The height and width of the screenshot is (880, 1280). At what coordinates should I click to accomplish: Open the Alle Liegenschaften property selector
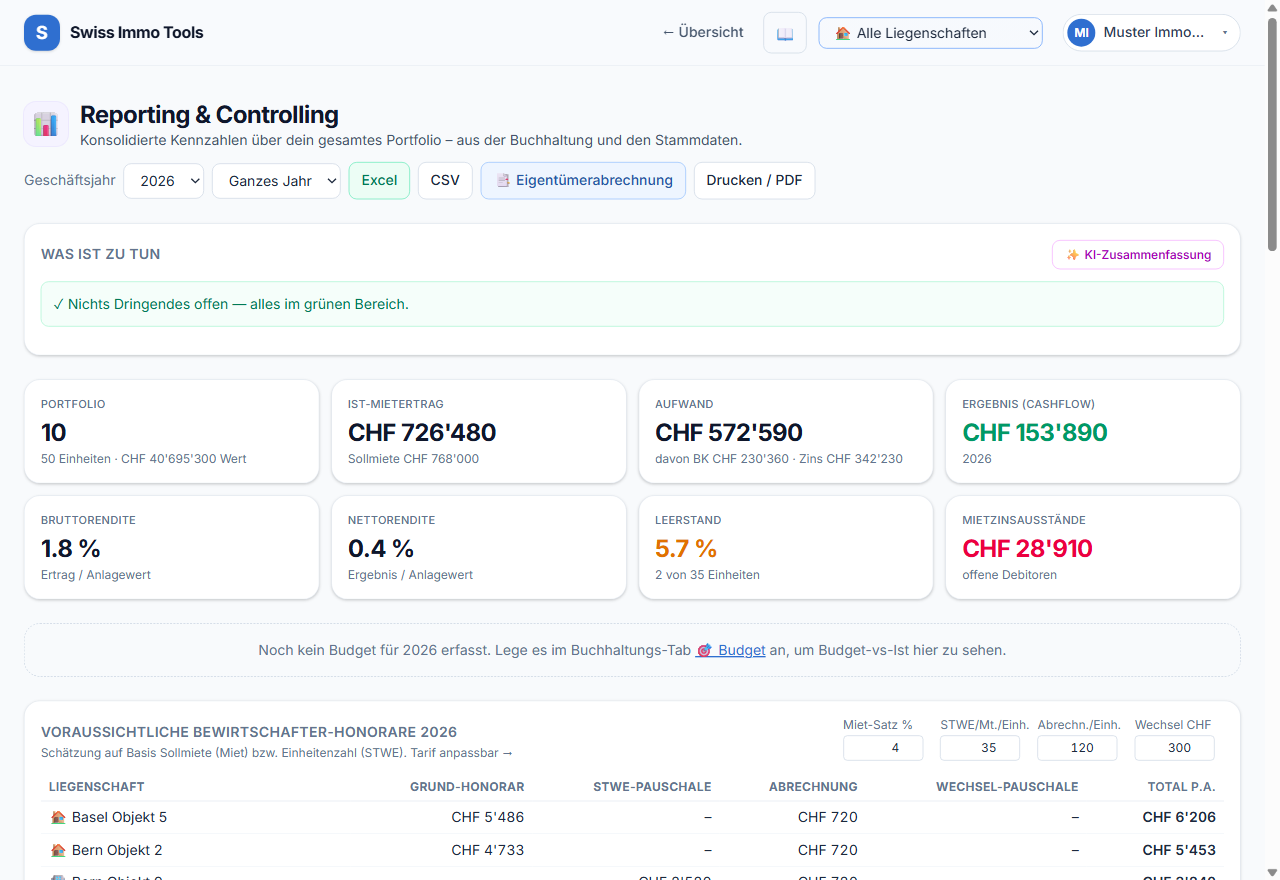pos(930,33)
